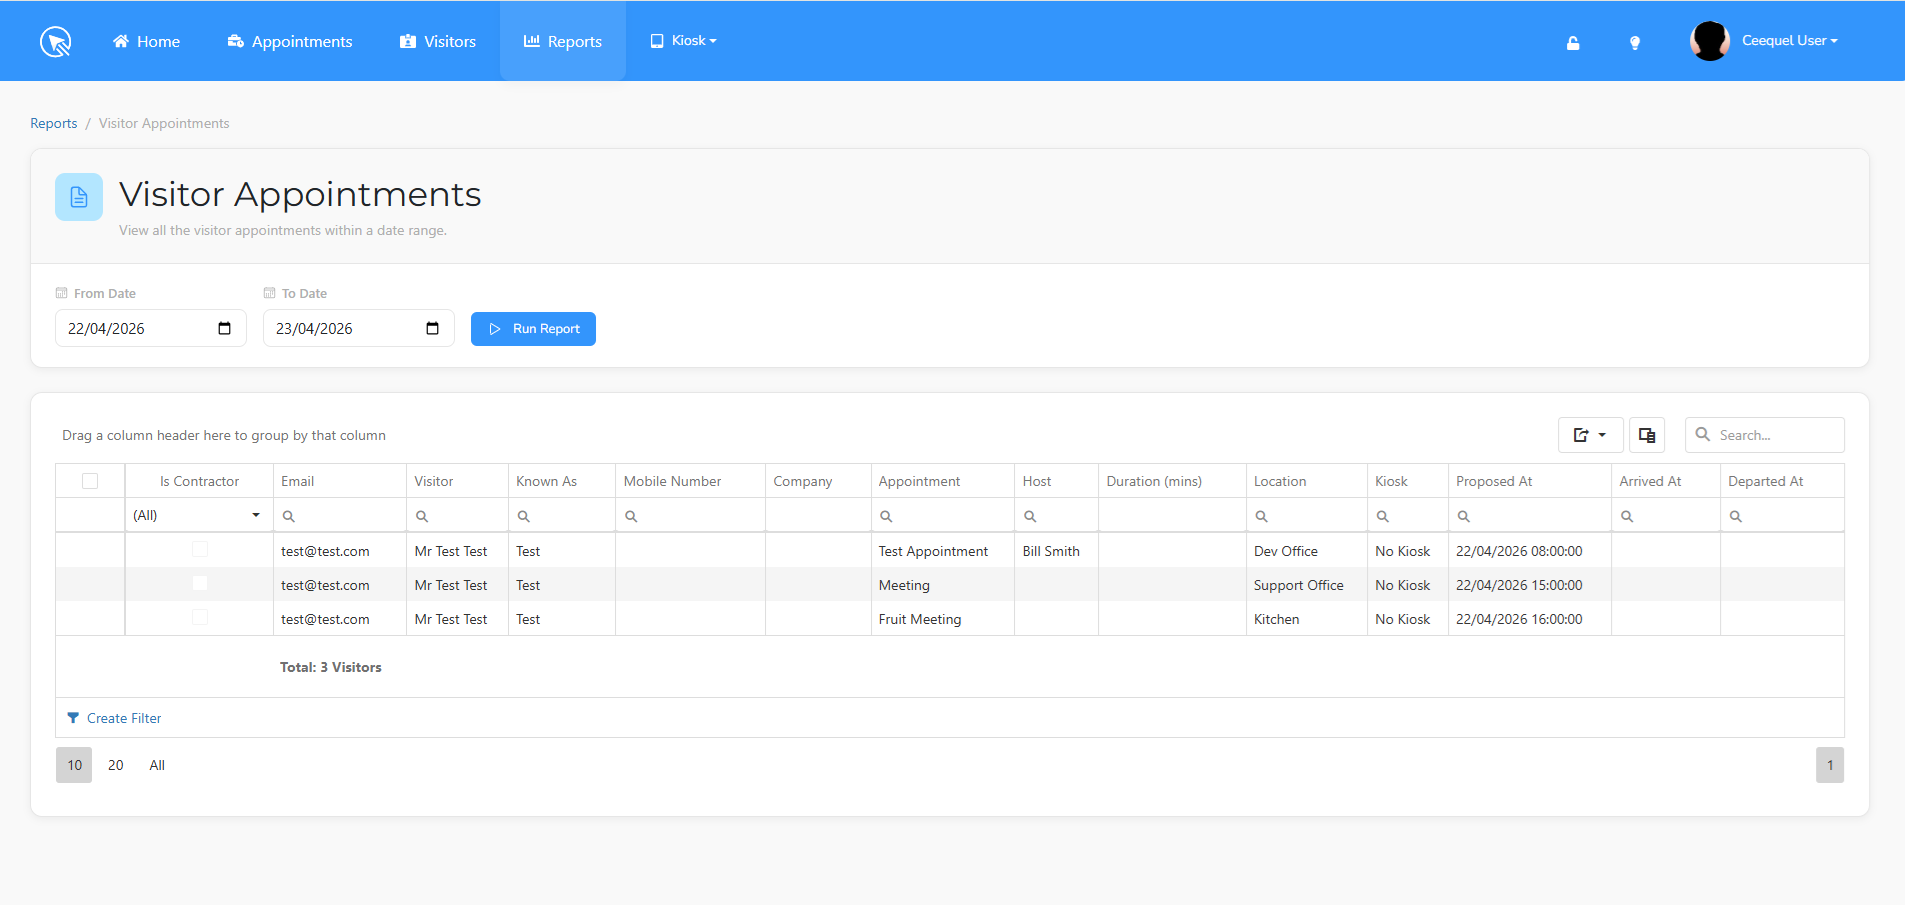Click Email column filter search icon
The image size is (1905, 905).
pyautogui.click(x=289, y=516)
